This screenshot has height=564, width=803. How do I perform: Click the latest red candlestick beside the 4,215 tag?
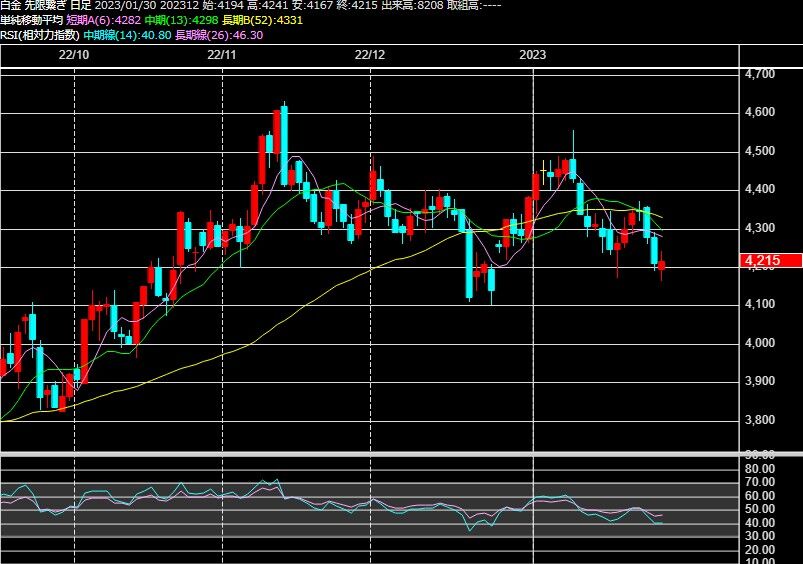(x=662, y=265)
